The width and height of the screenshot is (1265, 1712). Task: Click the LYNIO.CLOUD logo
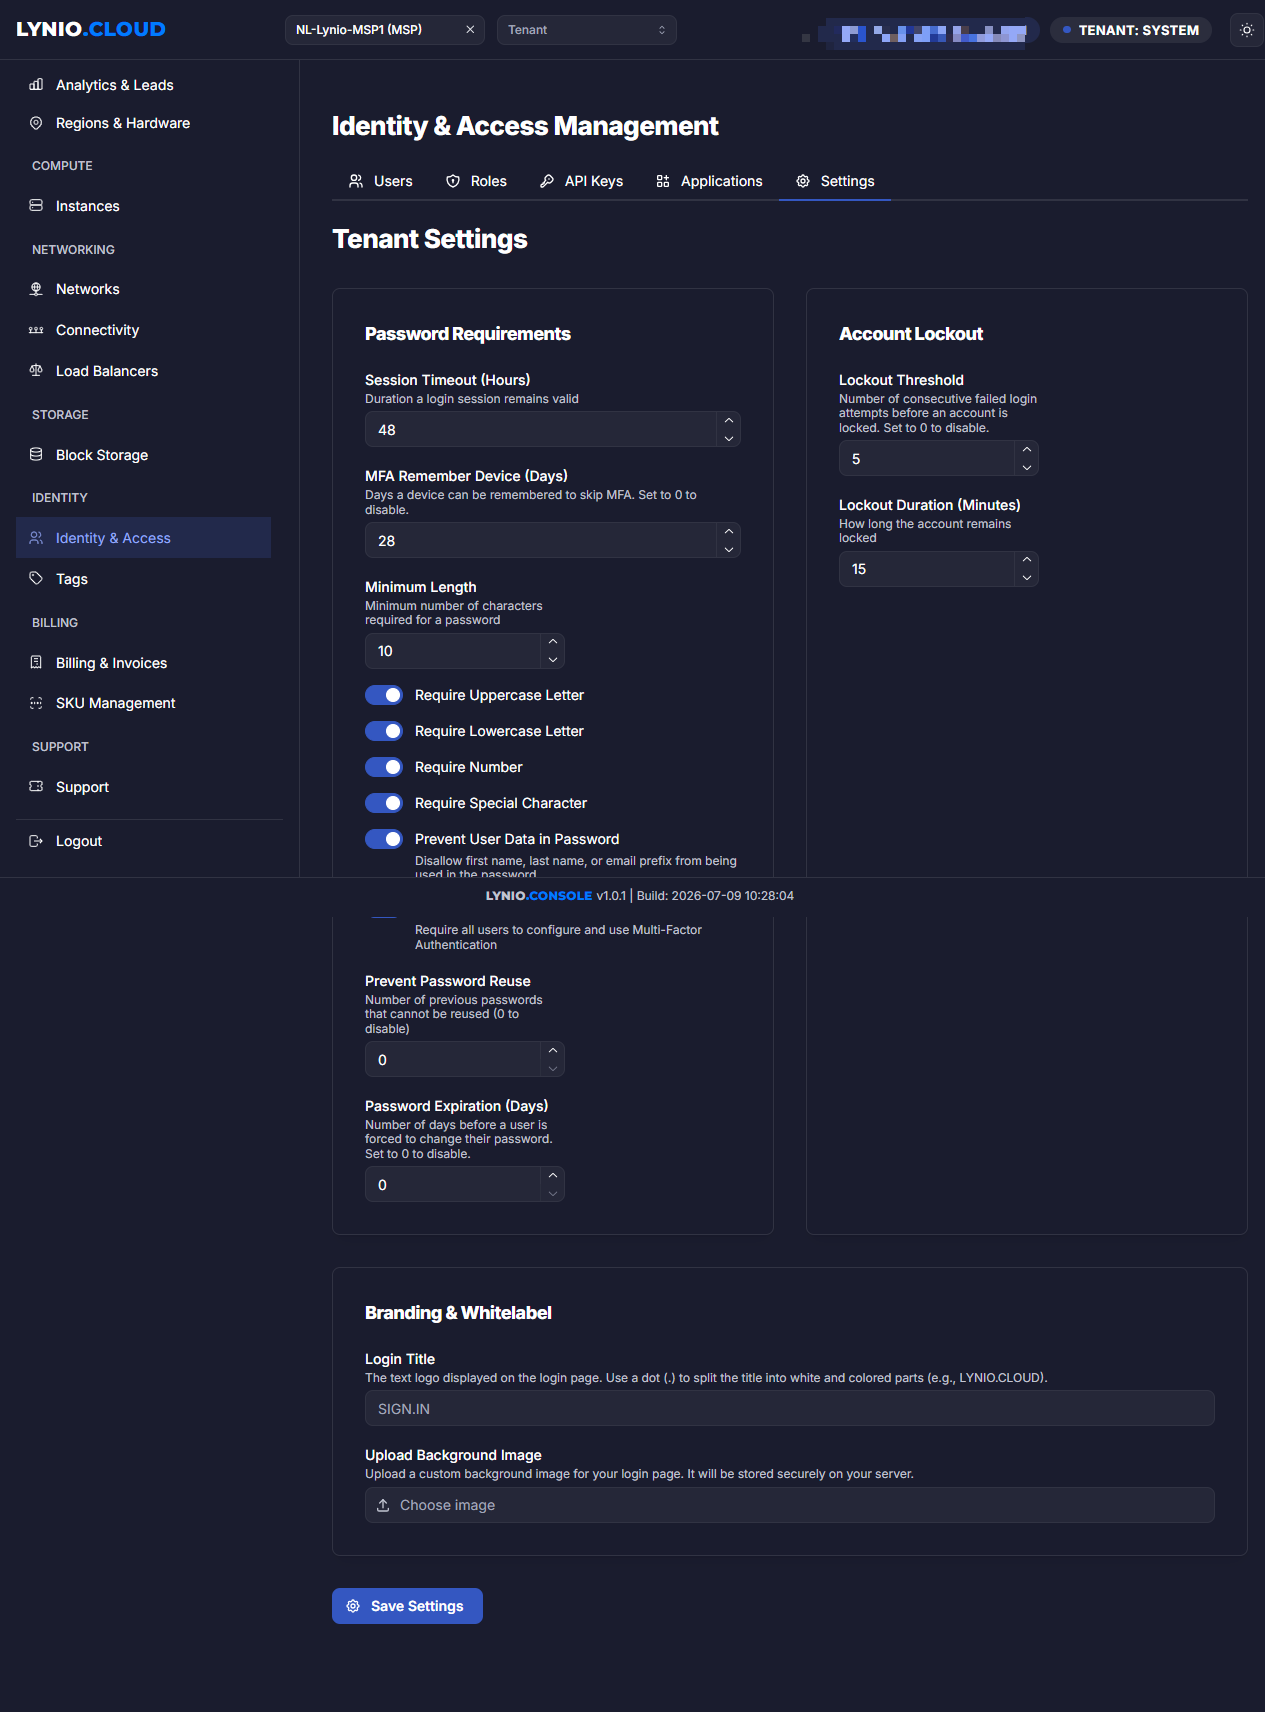(91, 29)
